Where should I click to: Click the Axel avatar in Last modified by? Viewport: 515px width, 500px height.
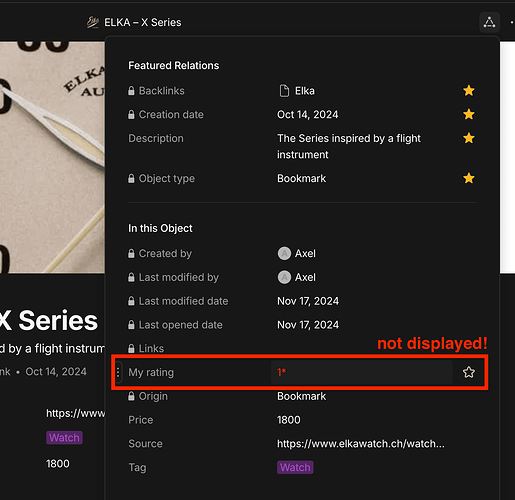(x=284, y=277)
